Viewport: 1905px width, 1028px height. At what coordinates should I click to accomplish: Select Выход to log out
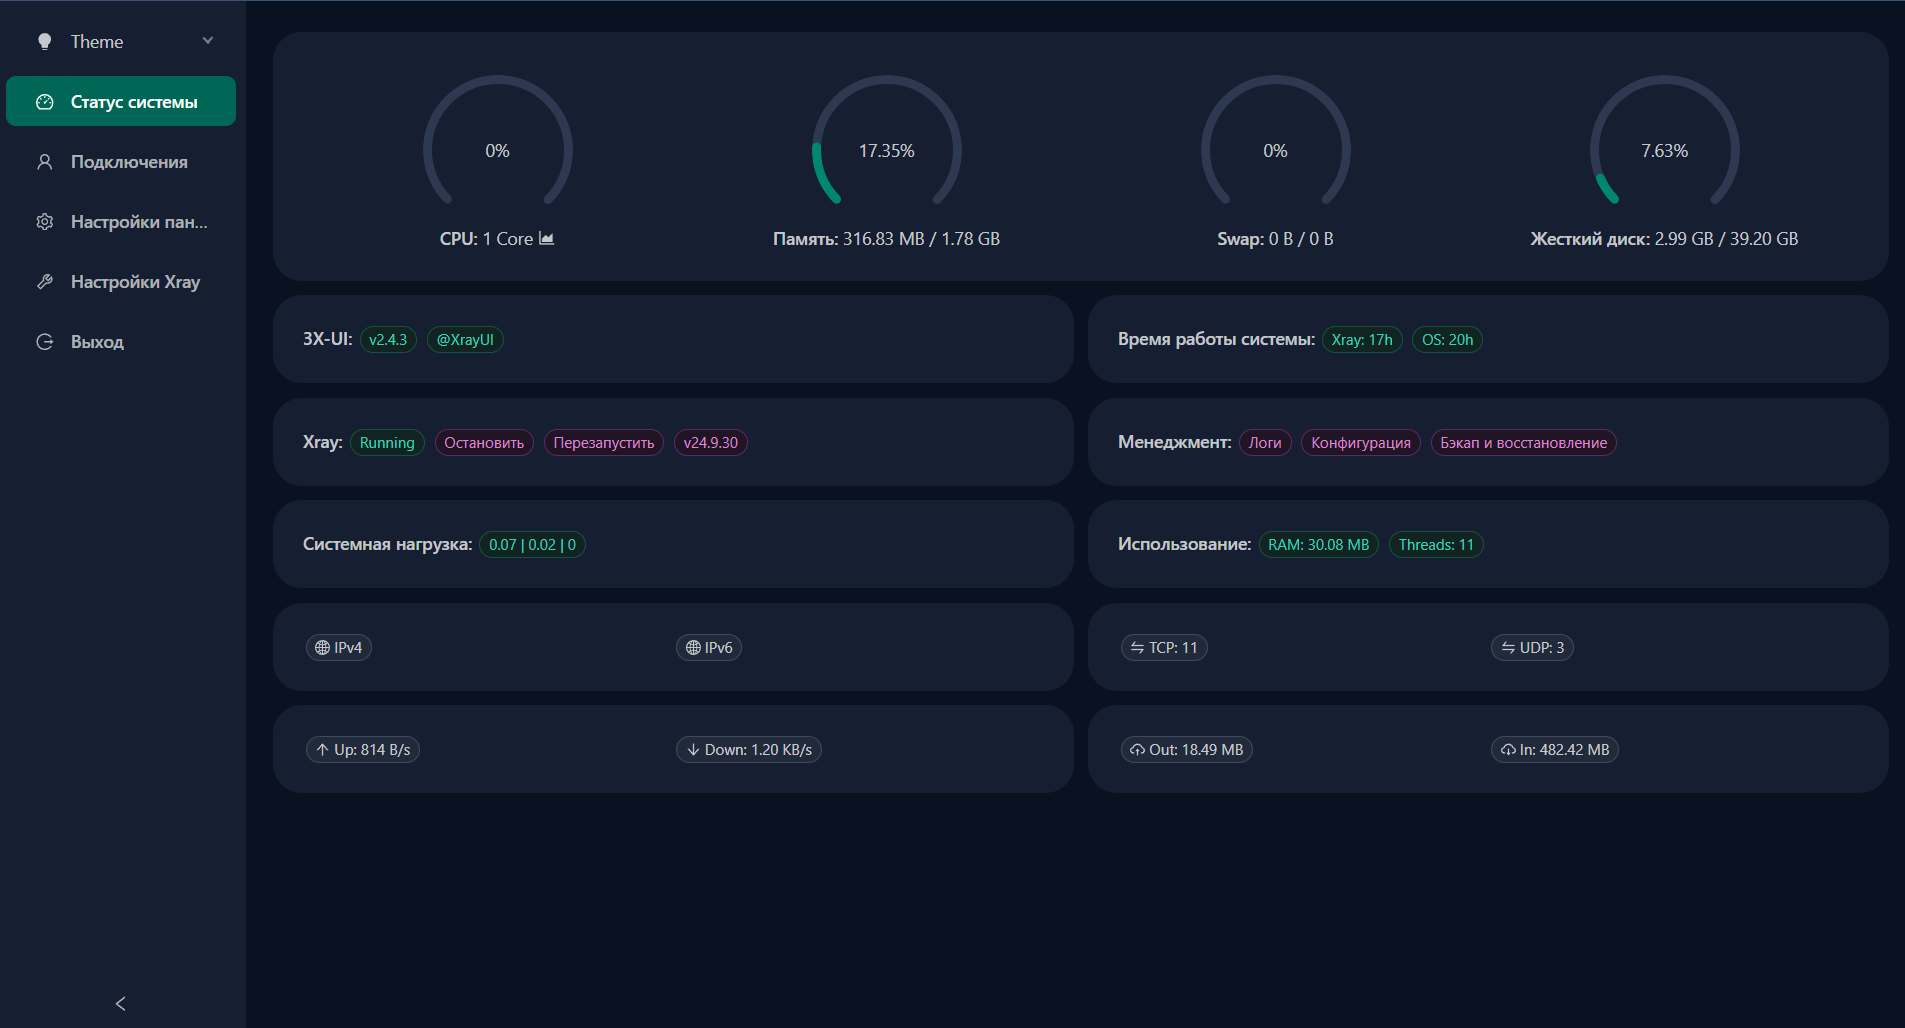pyautogui.click(x=121, y=341)
